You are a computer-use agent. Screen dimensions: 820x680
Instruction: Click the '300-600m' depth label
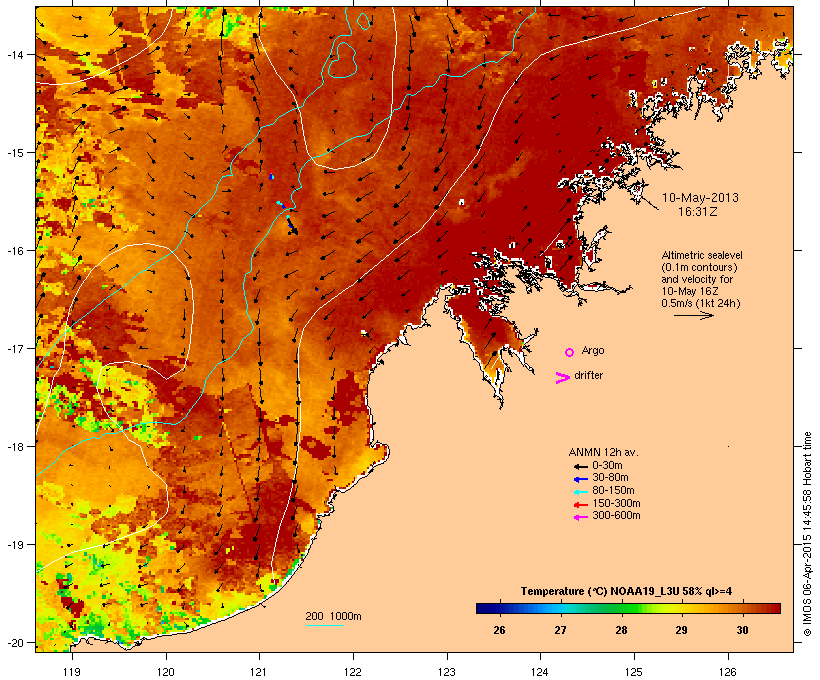(x=616, y=516)
